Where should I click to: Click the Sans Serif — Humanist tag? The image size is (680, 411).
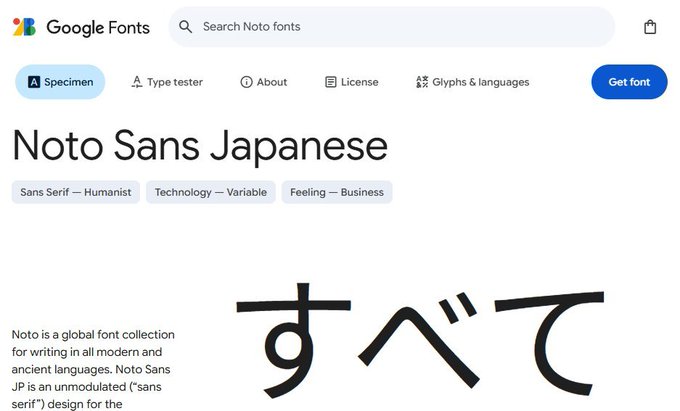coord(76,192)
